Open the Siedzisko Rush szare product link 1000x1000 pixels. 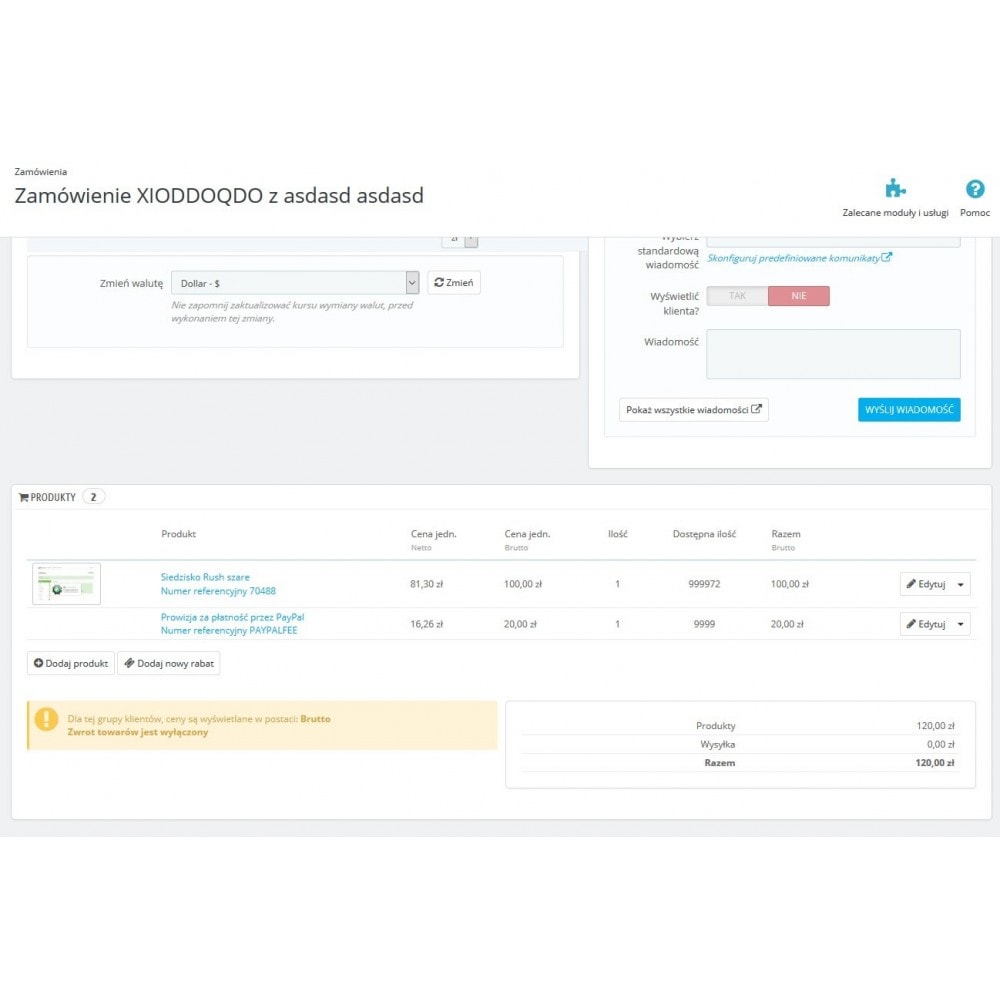pyautogui.click(x=205, y=577)
